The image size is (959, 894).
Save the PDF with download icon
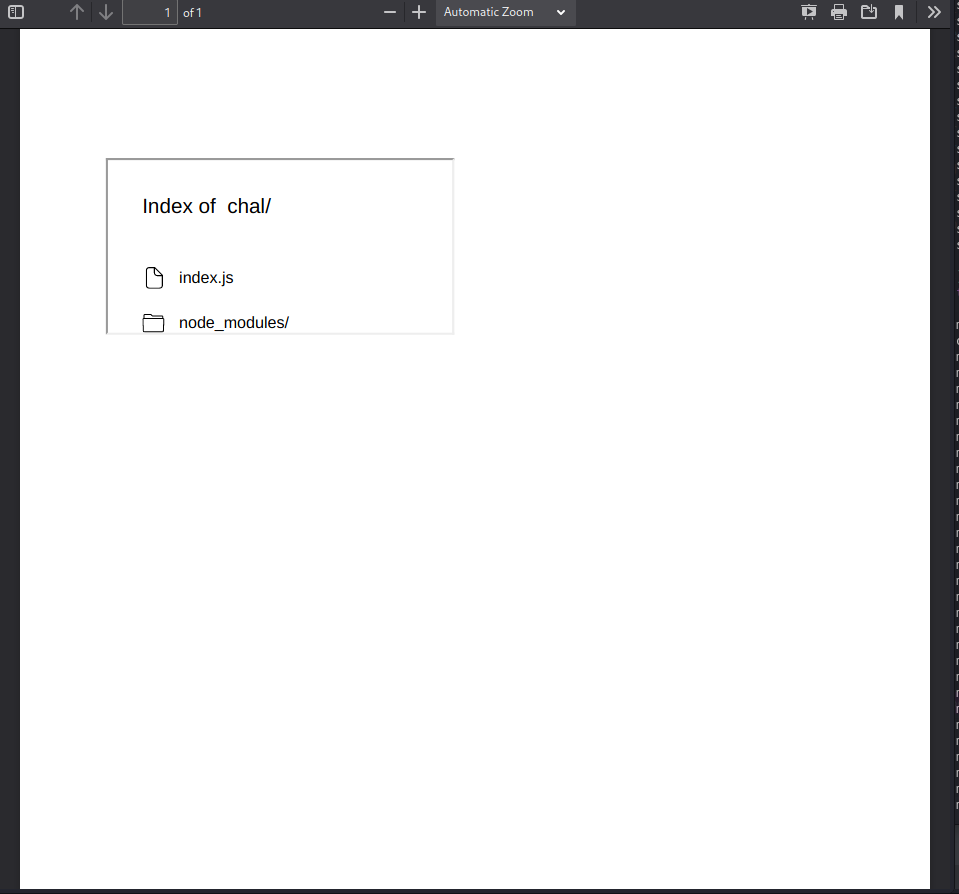[869, 12]
